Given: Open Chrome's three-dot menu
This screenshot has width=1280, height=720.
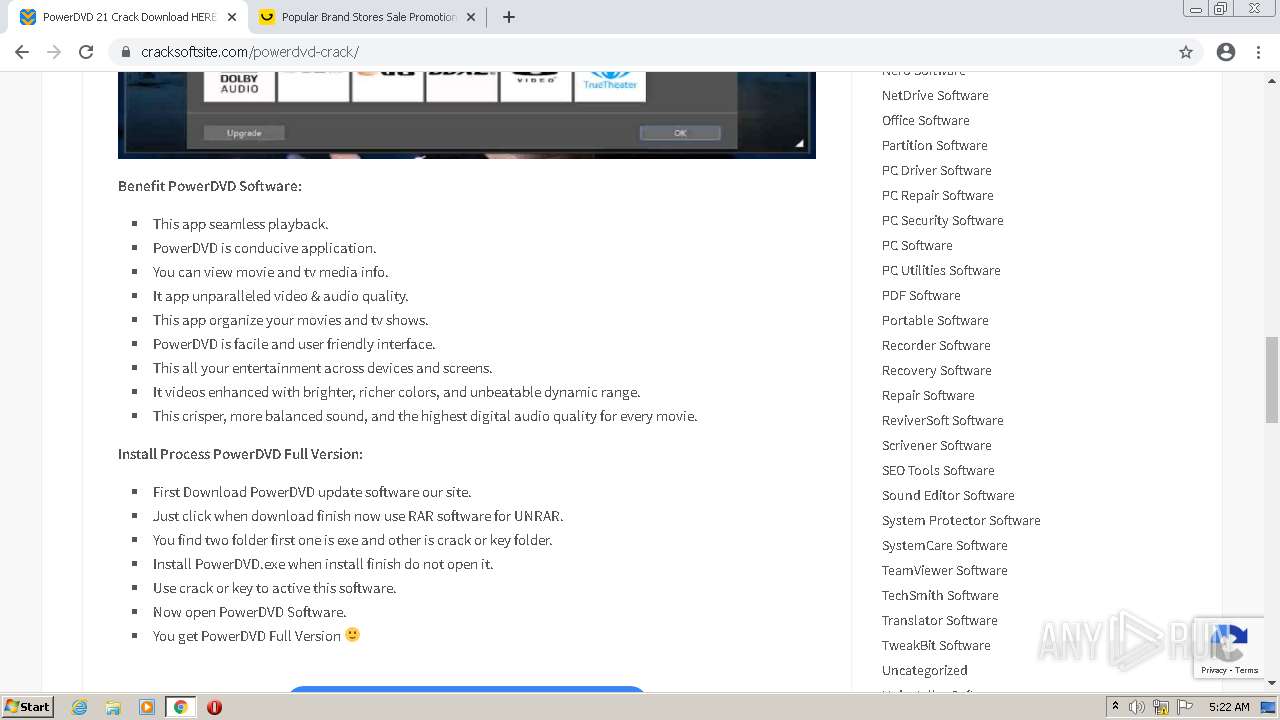Looking at the screenshot, I should (1259, 52).
